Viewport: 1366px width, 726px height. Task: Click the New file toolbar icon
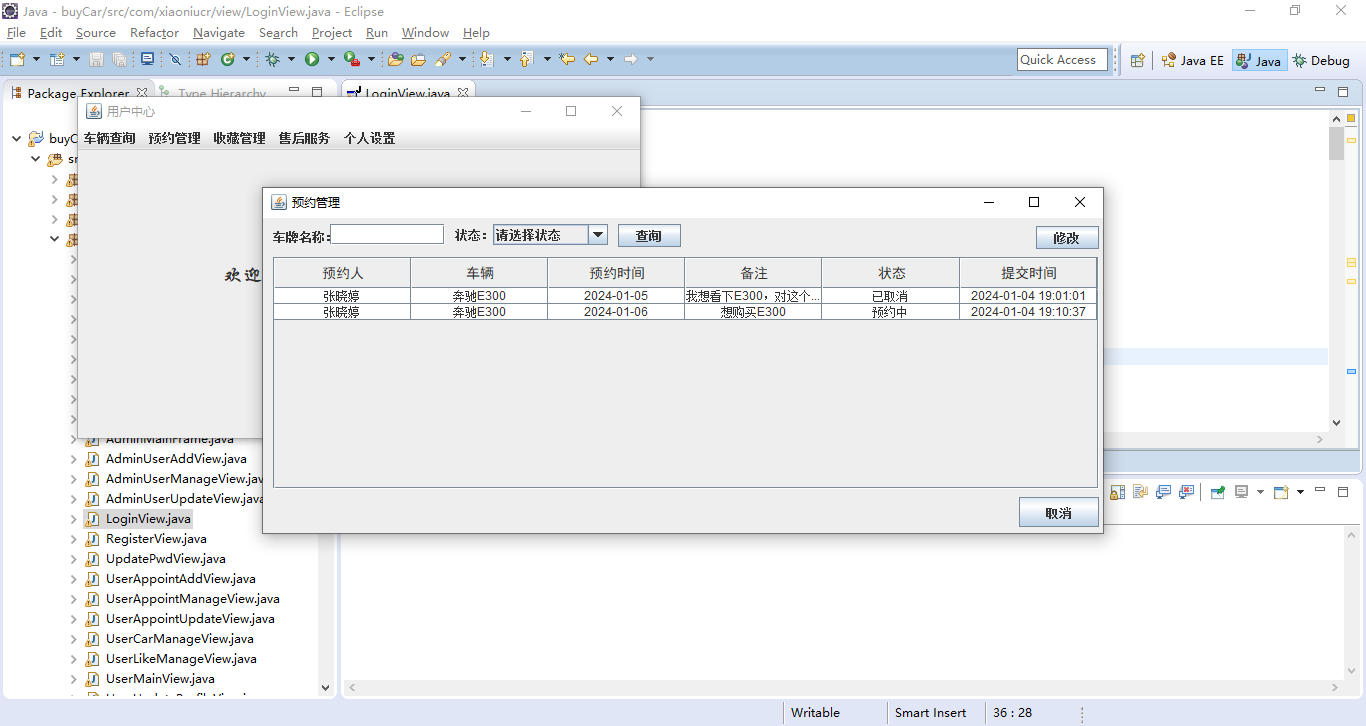pos(17,60)
